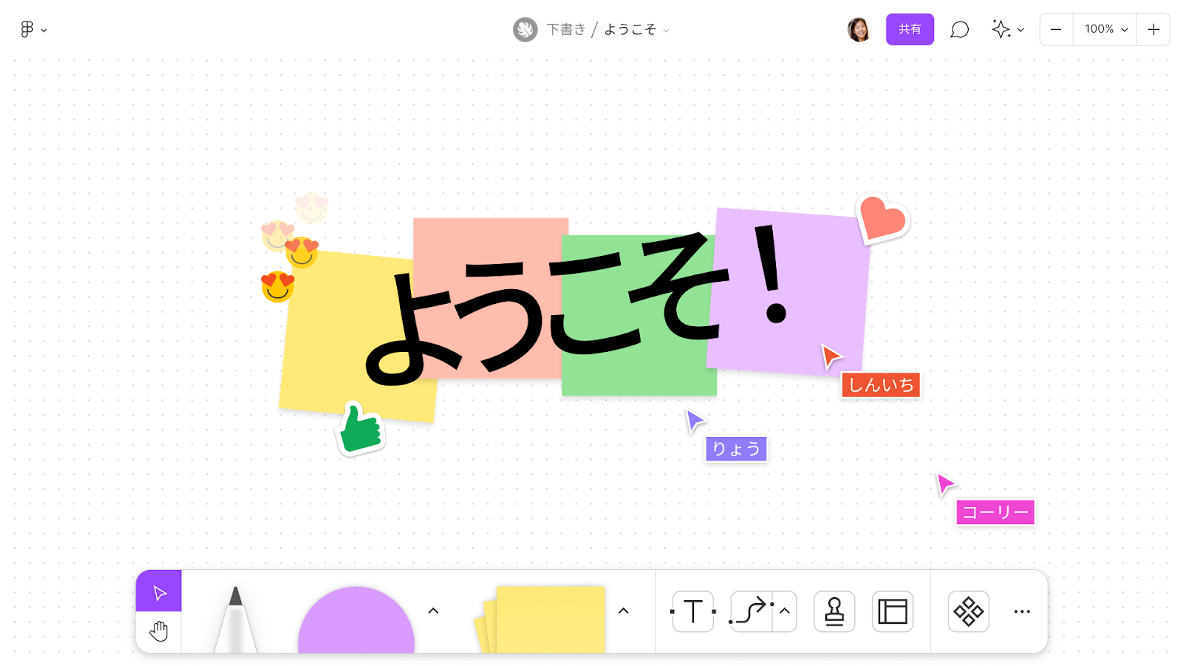Select the cursor selection tool
This screenshot has height=666, width=1183.
point(158,590)
